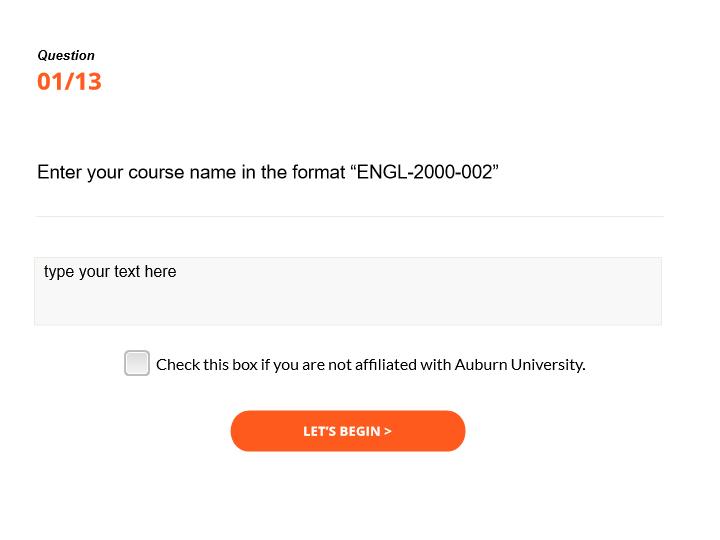The width and height of the screenshot is (720, 540).
Task: Click the "Check this box" label text
Action: (207, 364)
